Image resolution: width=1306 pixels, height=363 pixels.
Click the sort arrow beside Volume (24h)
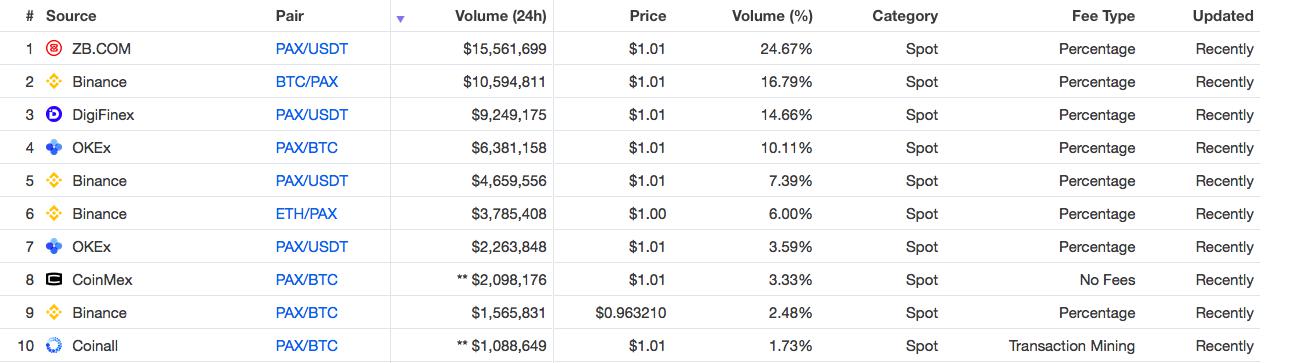pyautogui.click(x=401, y=18)
